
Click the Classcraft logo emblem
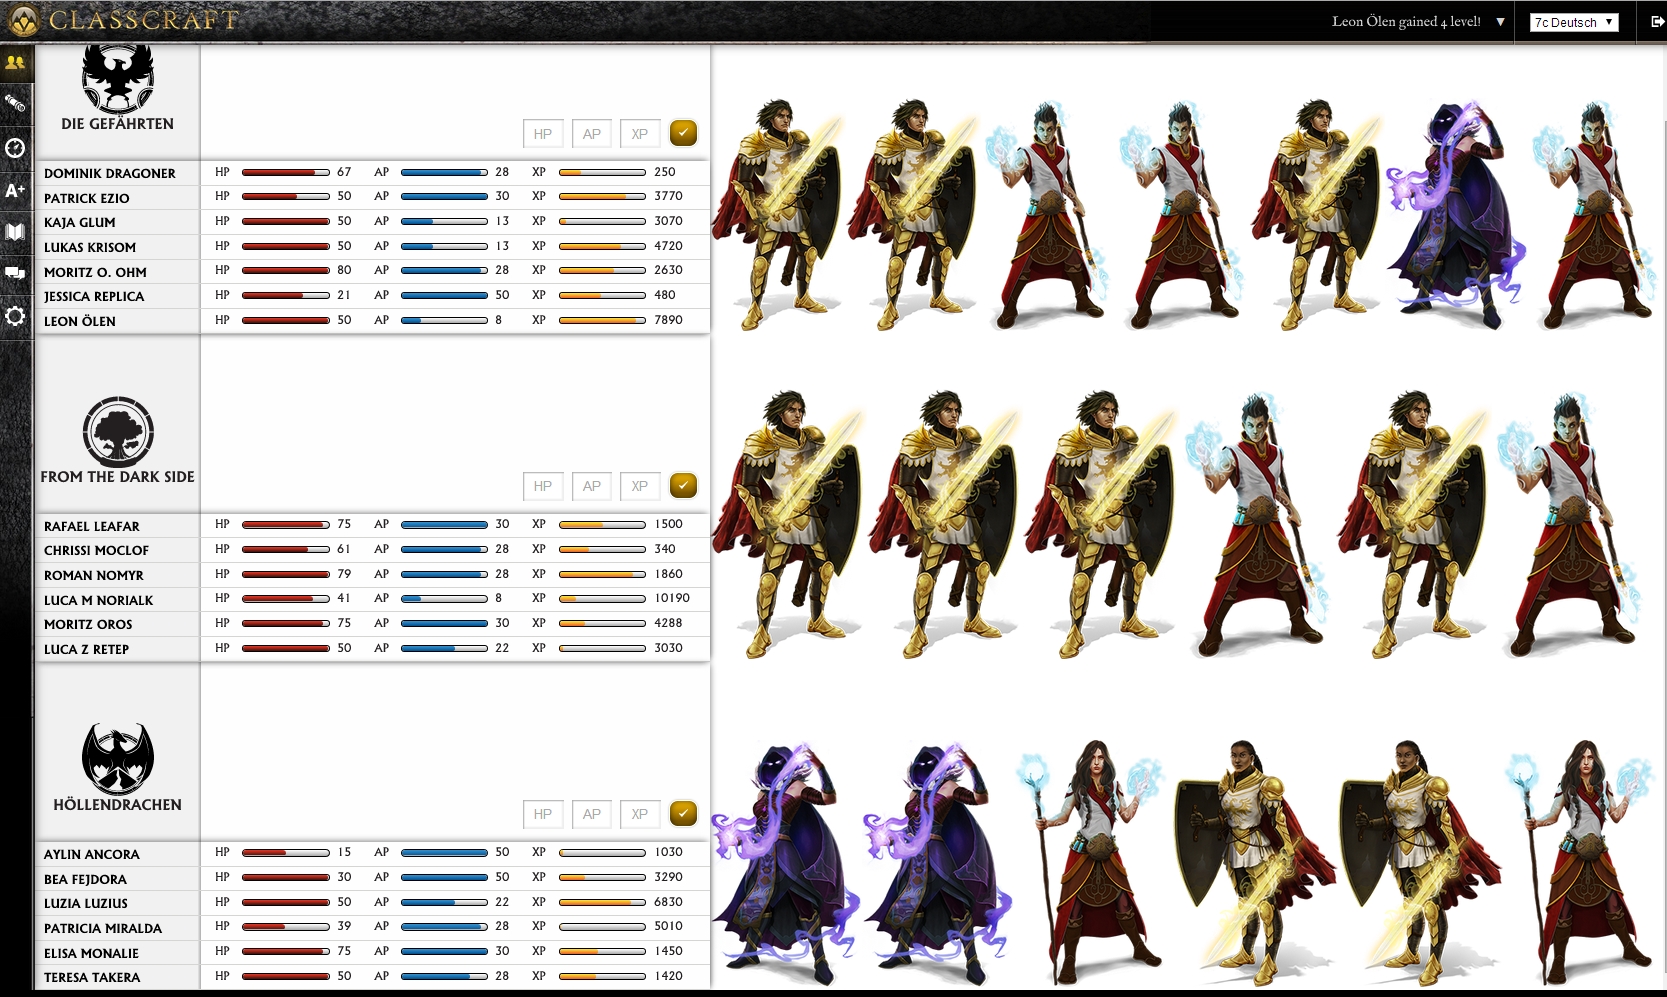coord(23,20)
